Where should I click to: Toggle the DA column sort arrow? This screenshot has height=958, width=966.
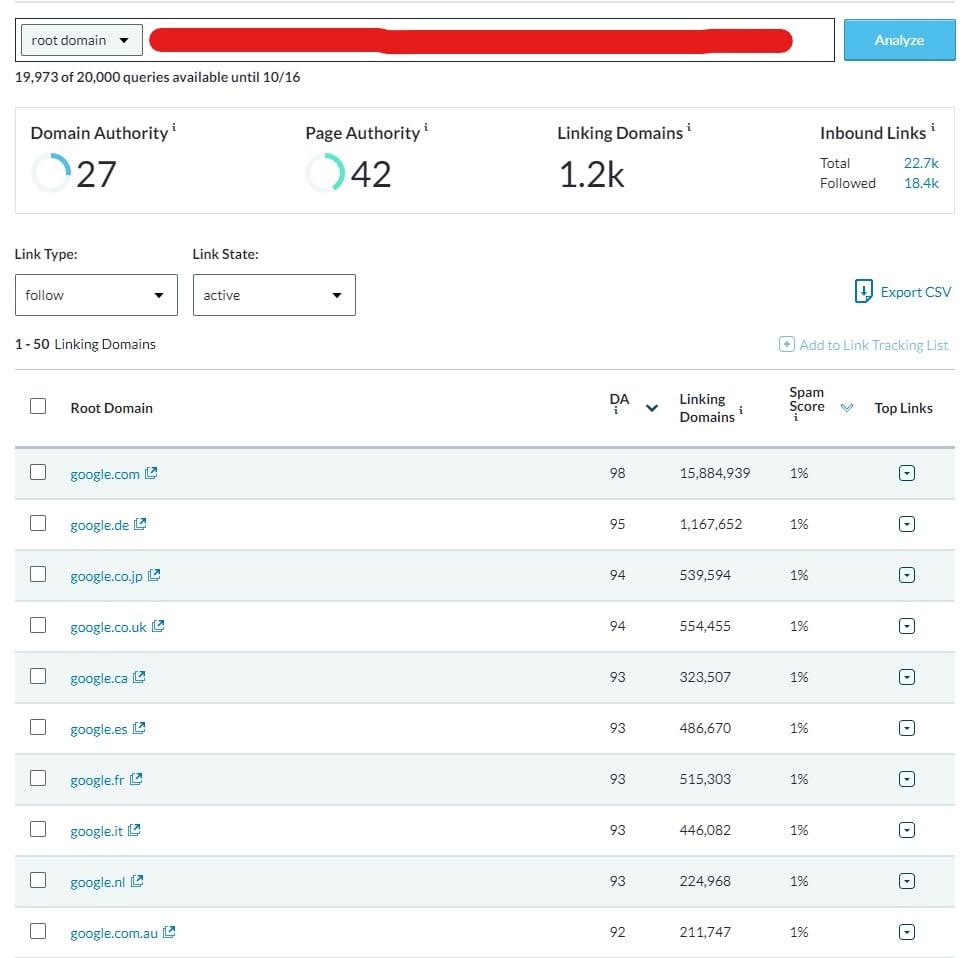(651, 407)
